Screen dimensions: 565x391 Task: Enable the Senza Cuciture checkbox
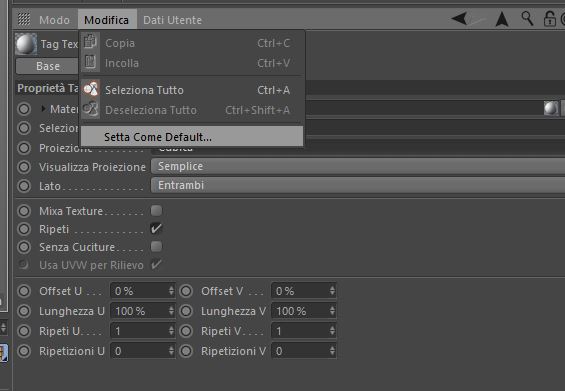pos(156,246)
